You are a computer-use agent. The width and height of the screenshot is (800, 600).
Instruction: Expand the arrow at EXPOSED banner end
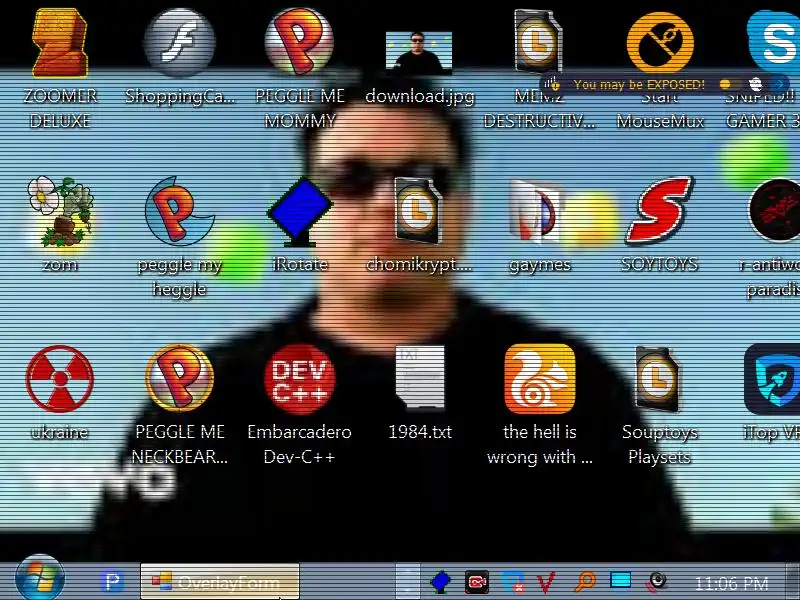[x=780, y=84]
